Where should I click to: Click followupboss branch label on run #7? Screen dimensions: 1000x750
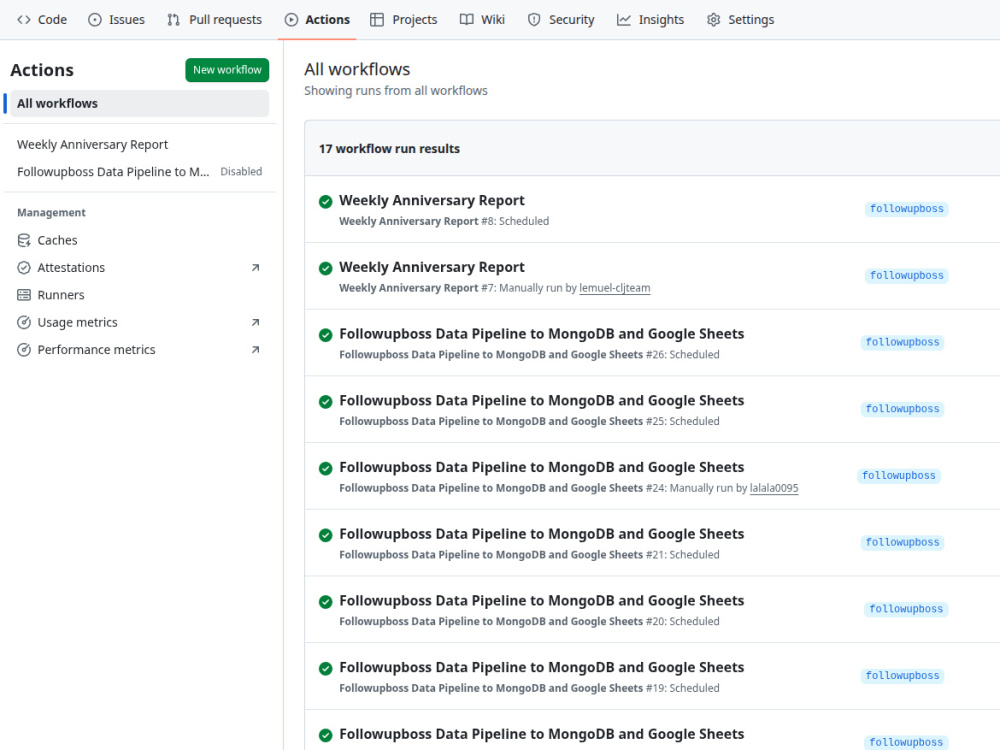coord(906,276)
